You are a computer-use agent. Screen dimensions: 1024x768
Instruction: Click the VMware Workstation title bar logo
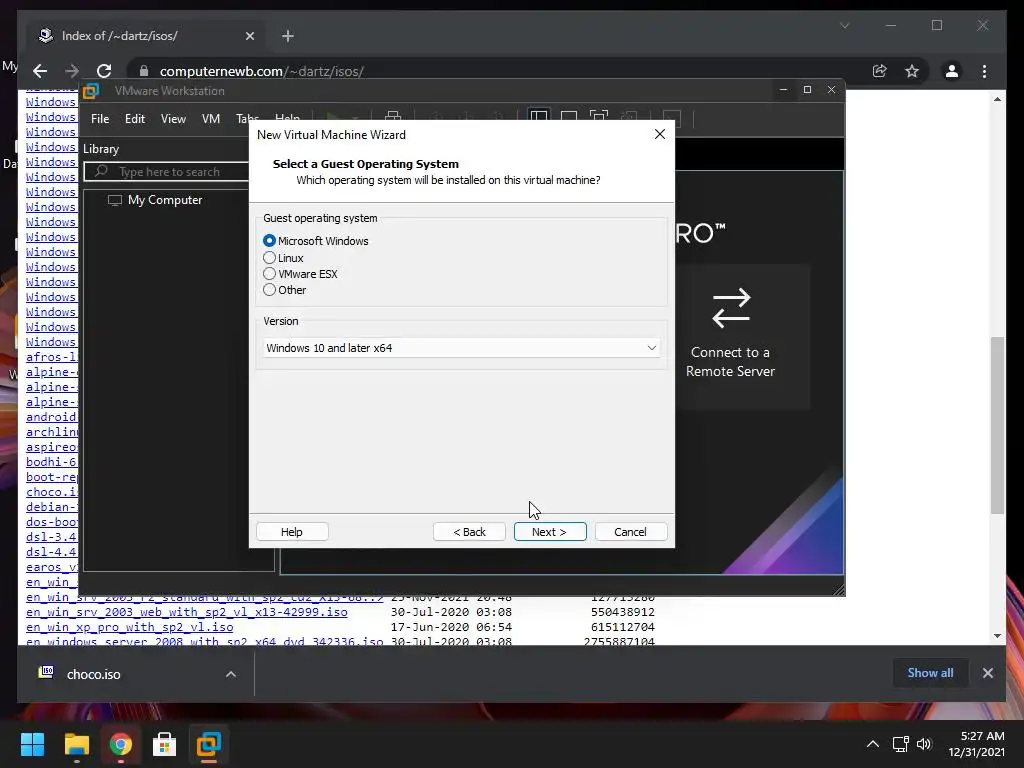pyautogui.click(x=91, y=91)
